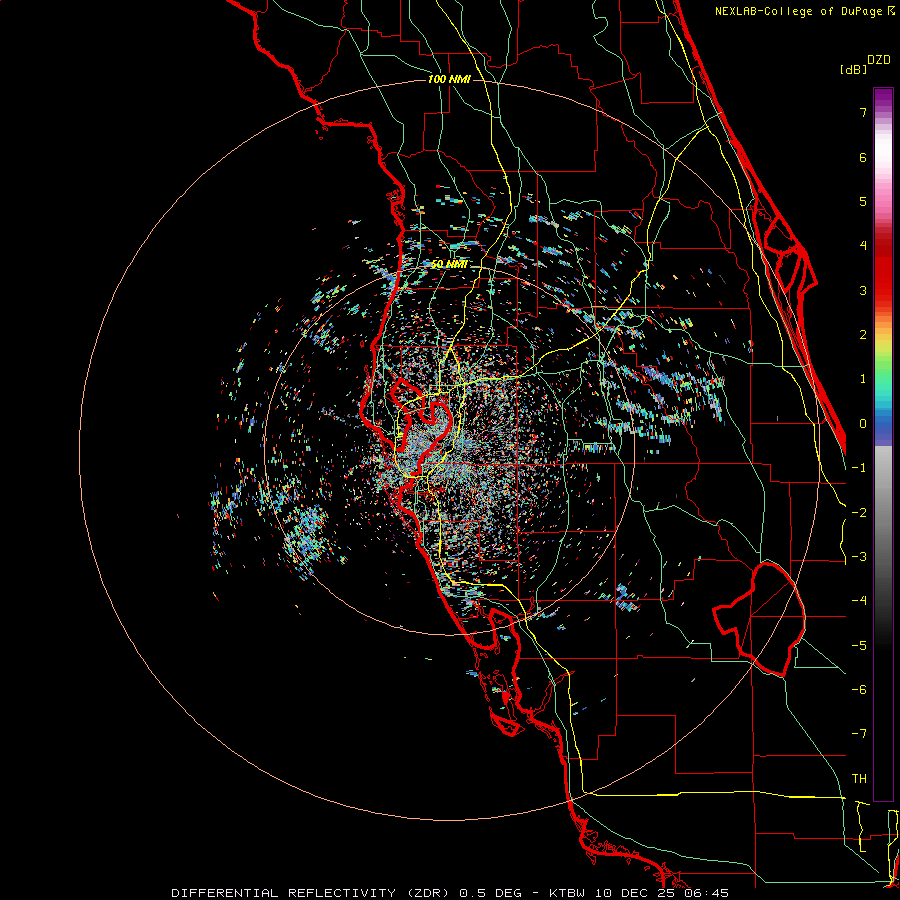
Task: Select the 50 NMI range ring label
Action: click(449, 264)
